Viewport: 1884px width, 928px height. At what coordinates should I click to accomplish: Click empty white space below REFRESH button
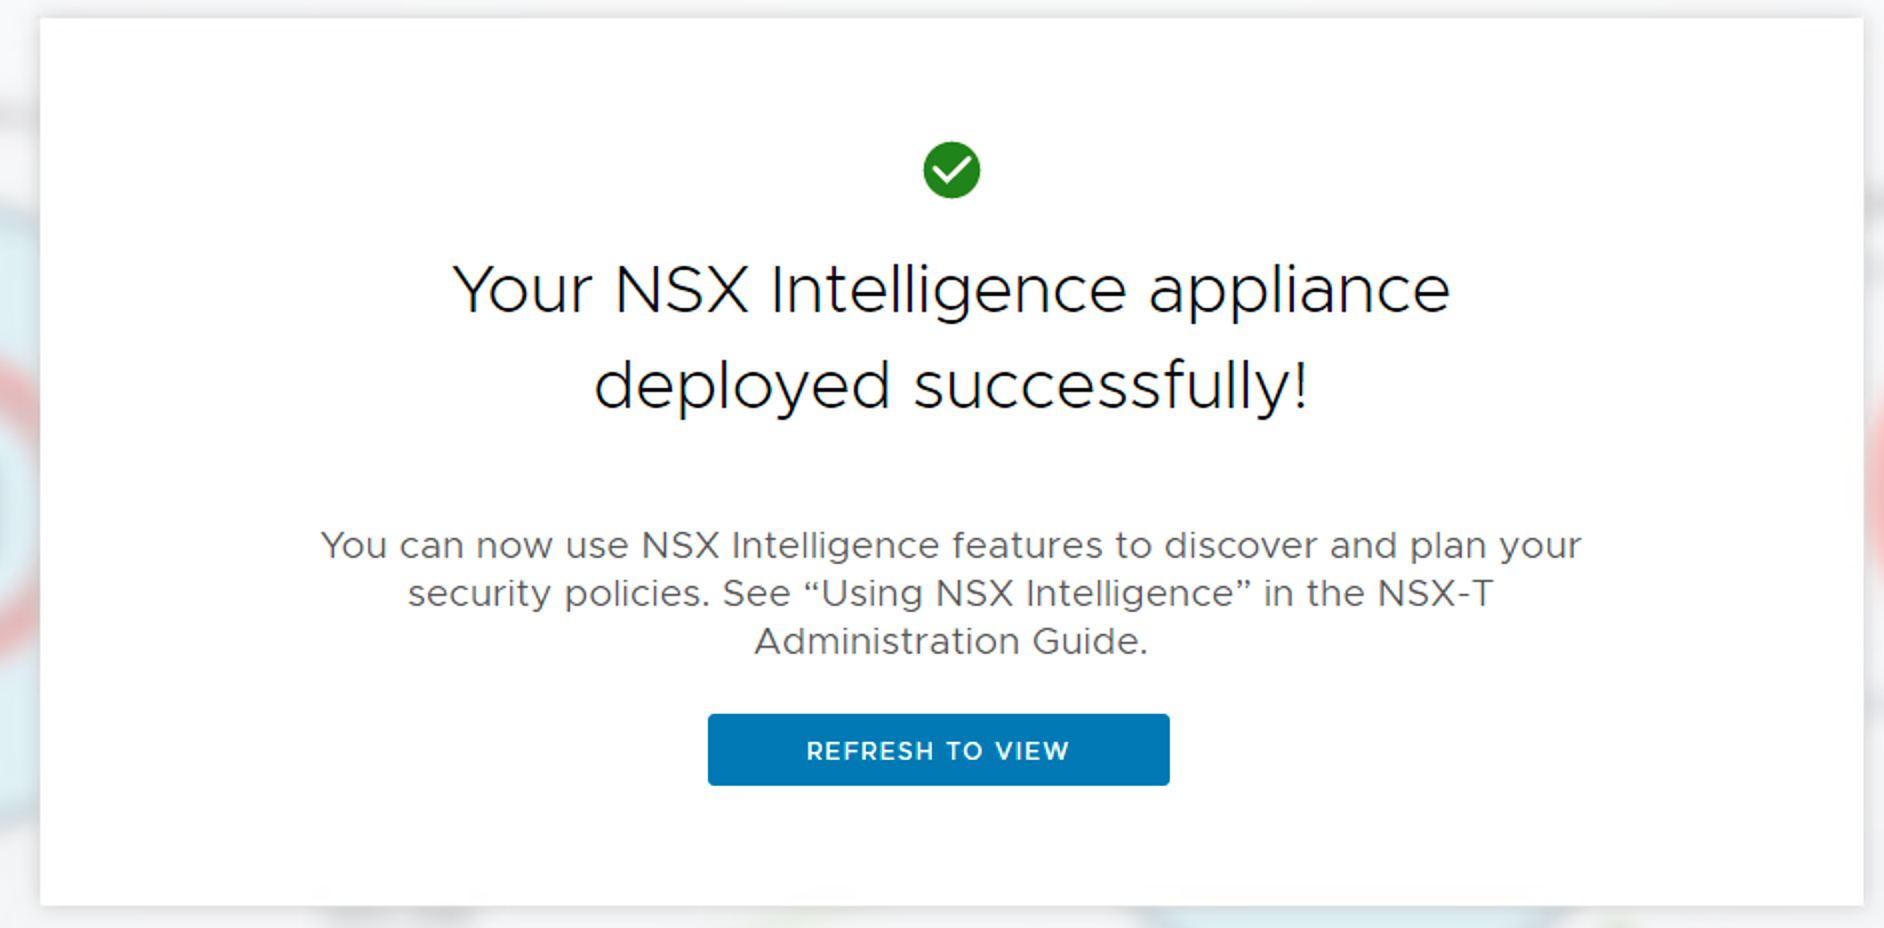938,848
